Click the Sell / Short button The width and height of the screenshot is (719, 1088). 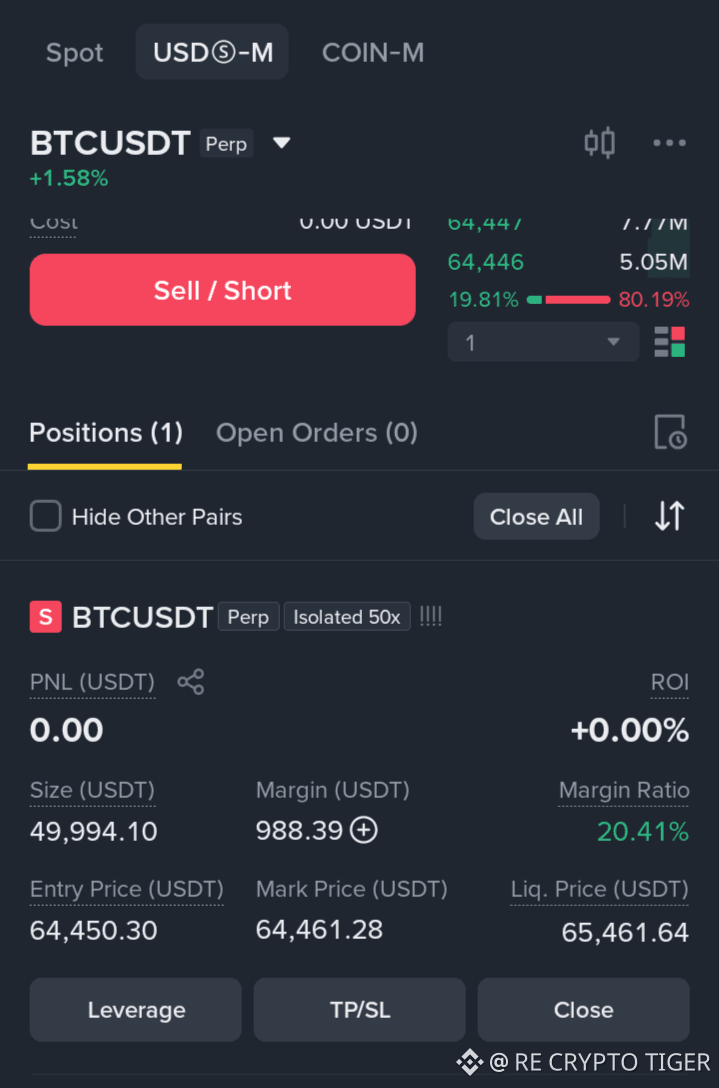(x=223, y=290)
